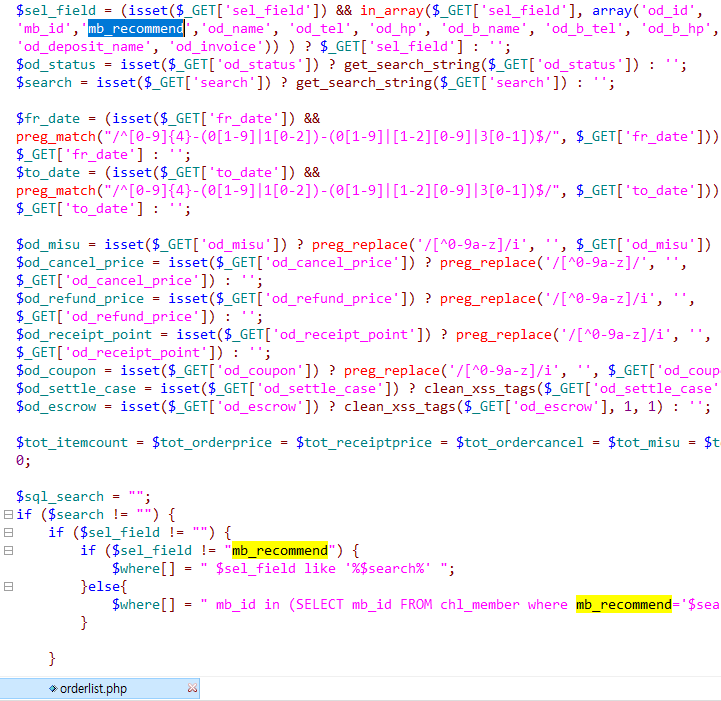Switch to the orderlist.php tab
721x701 pixels.
coord(93,688)
